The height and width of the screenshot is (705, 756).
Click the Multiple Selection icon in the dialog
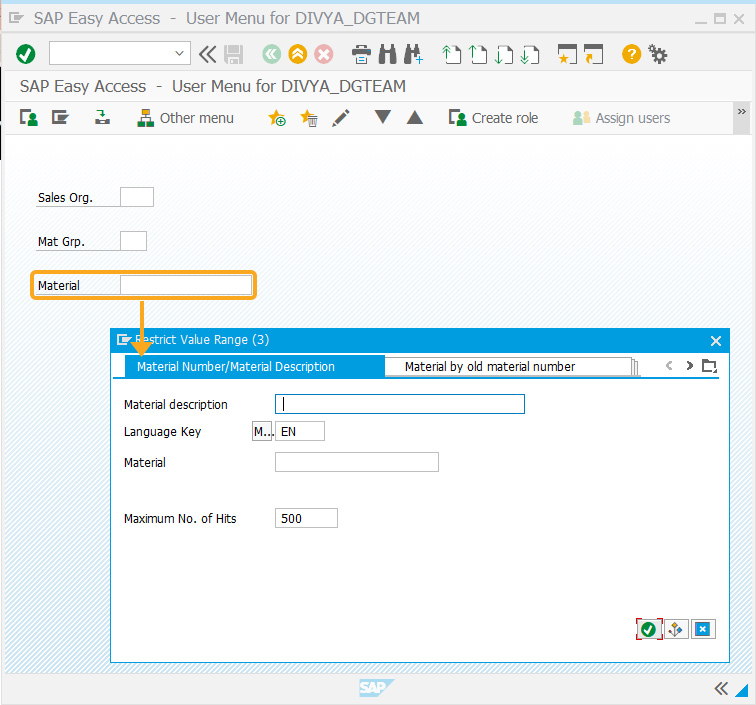click(675, 629)
